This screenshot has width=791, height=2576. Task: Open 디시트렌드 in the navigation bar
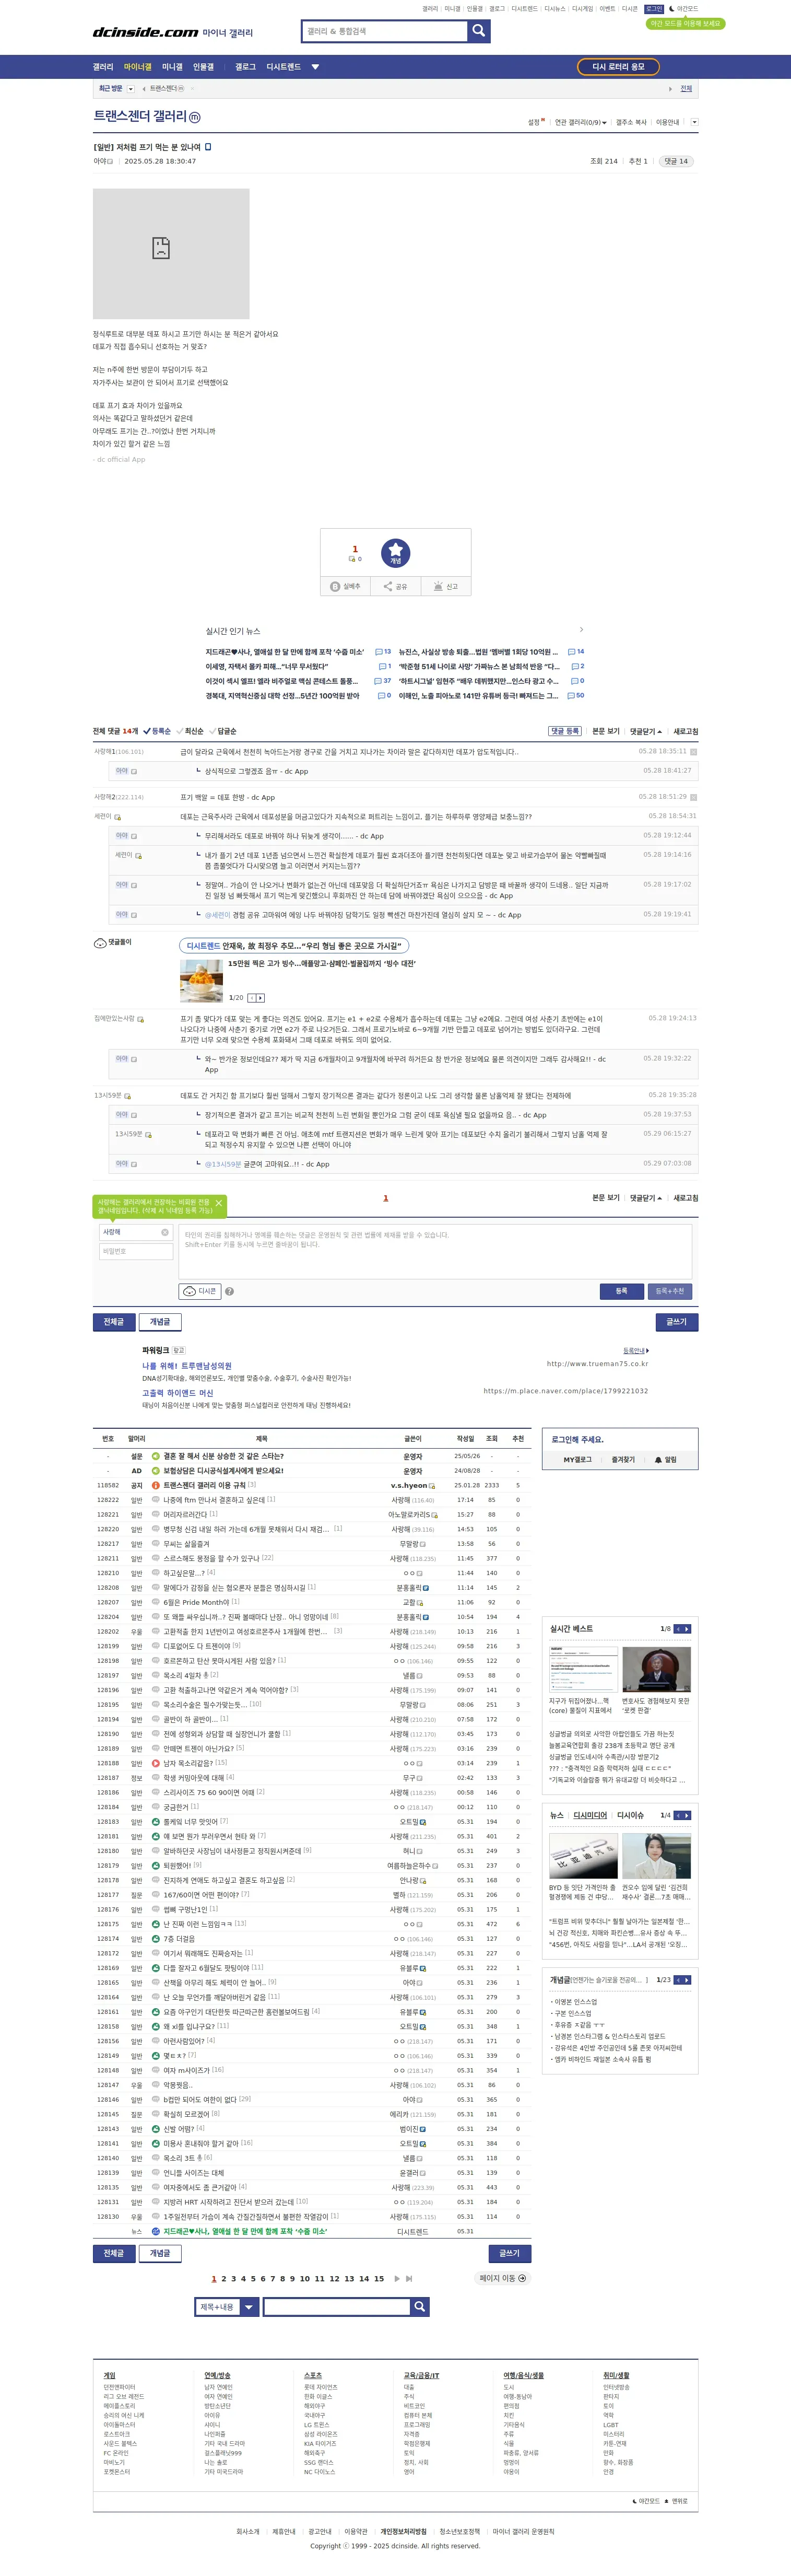tap(283, 67)
